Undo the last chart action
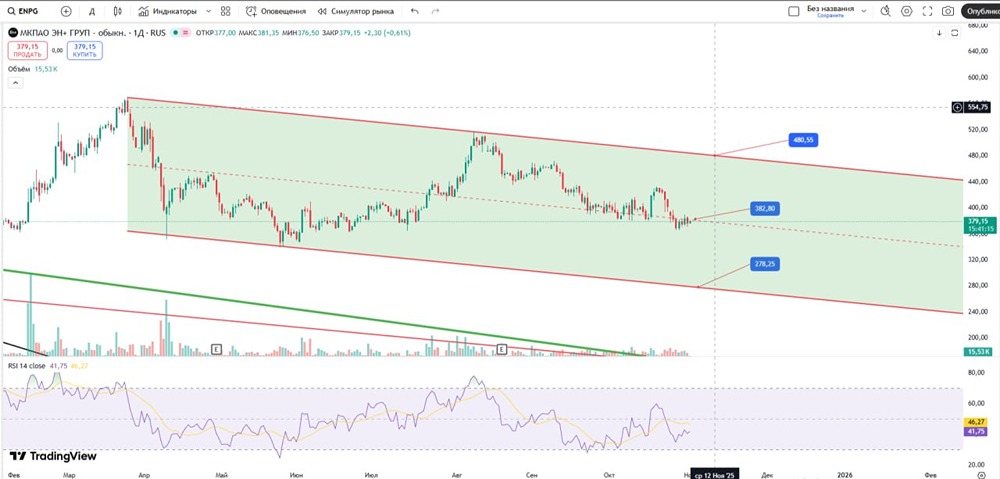The height and width of the screenshot is (479, 1000). 415,11
